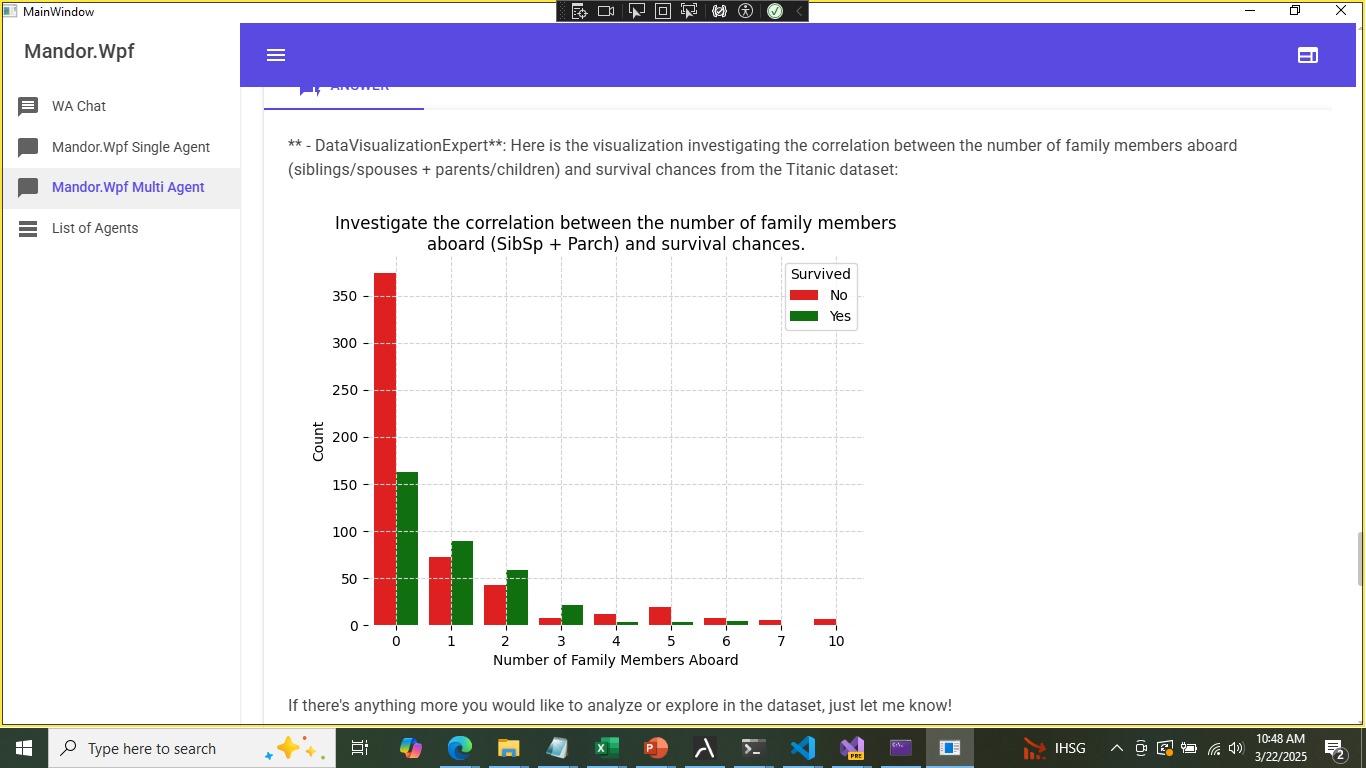Open List of Agents
The image size is (1366, 768).
[x=95, y=228]
